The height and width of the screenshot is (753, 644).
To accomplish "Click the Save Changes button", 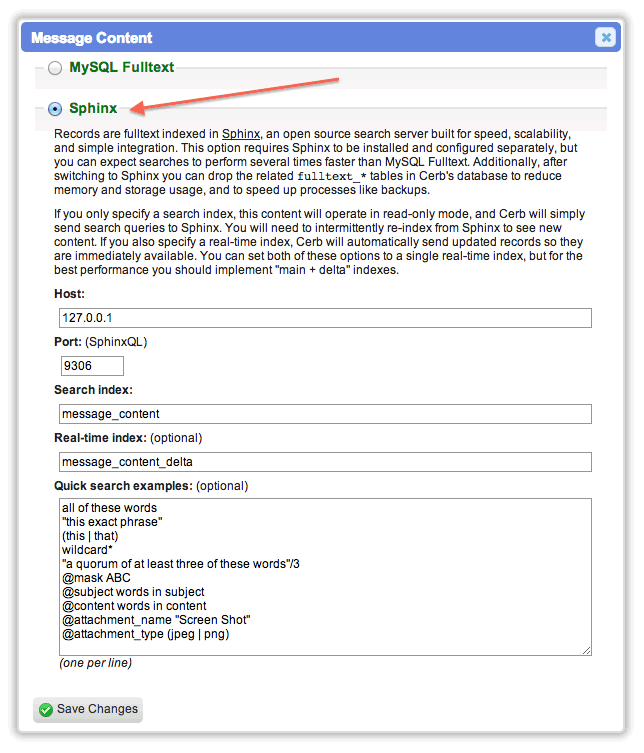I will pyautogui.click(x=88, y=710).
